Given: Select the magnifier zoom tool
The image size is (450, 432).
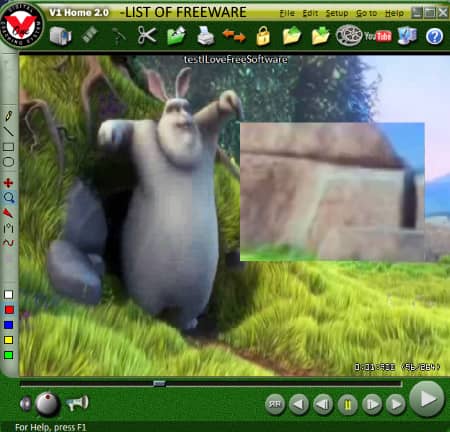Looking at the screenshot, I should tap(9, 198).
